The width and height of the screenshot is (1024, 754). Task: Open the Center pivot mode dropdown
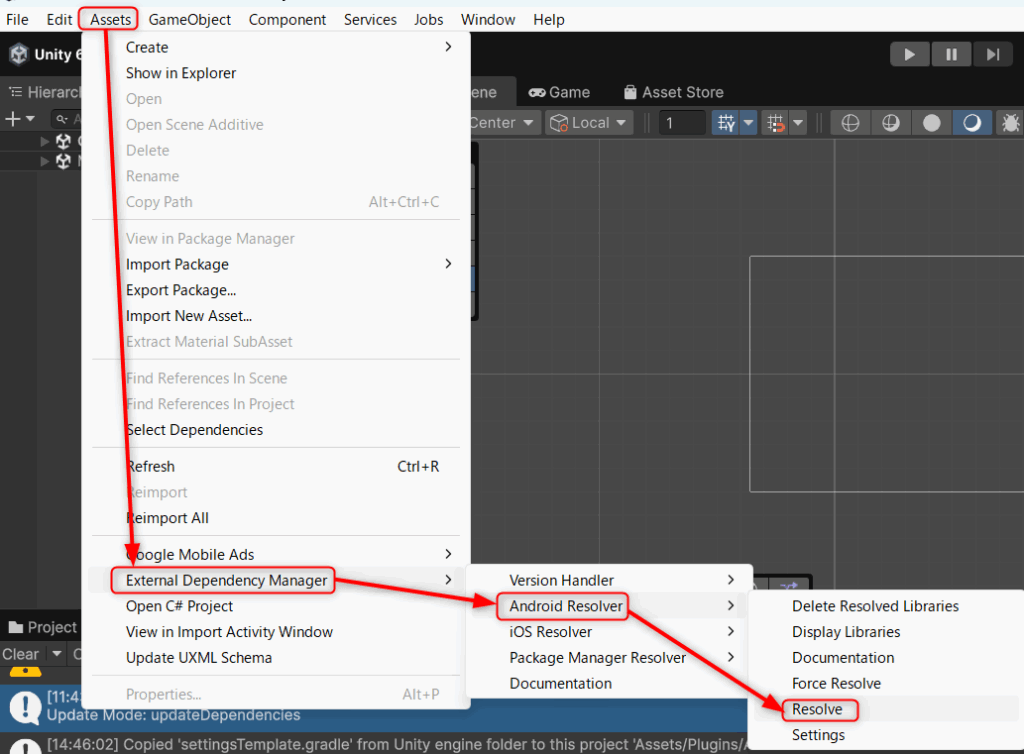click(x=505, y=123)
